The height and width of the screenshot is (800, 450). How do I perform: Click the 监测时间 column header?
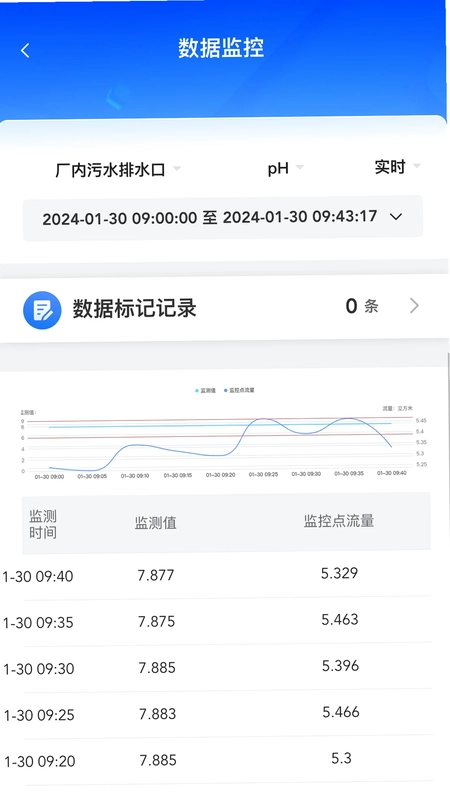coord(43,524)
